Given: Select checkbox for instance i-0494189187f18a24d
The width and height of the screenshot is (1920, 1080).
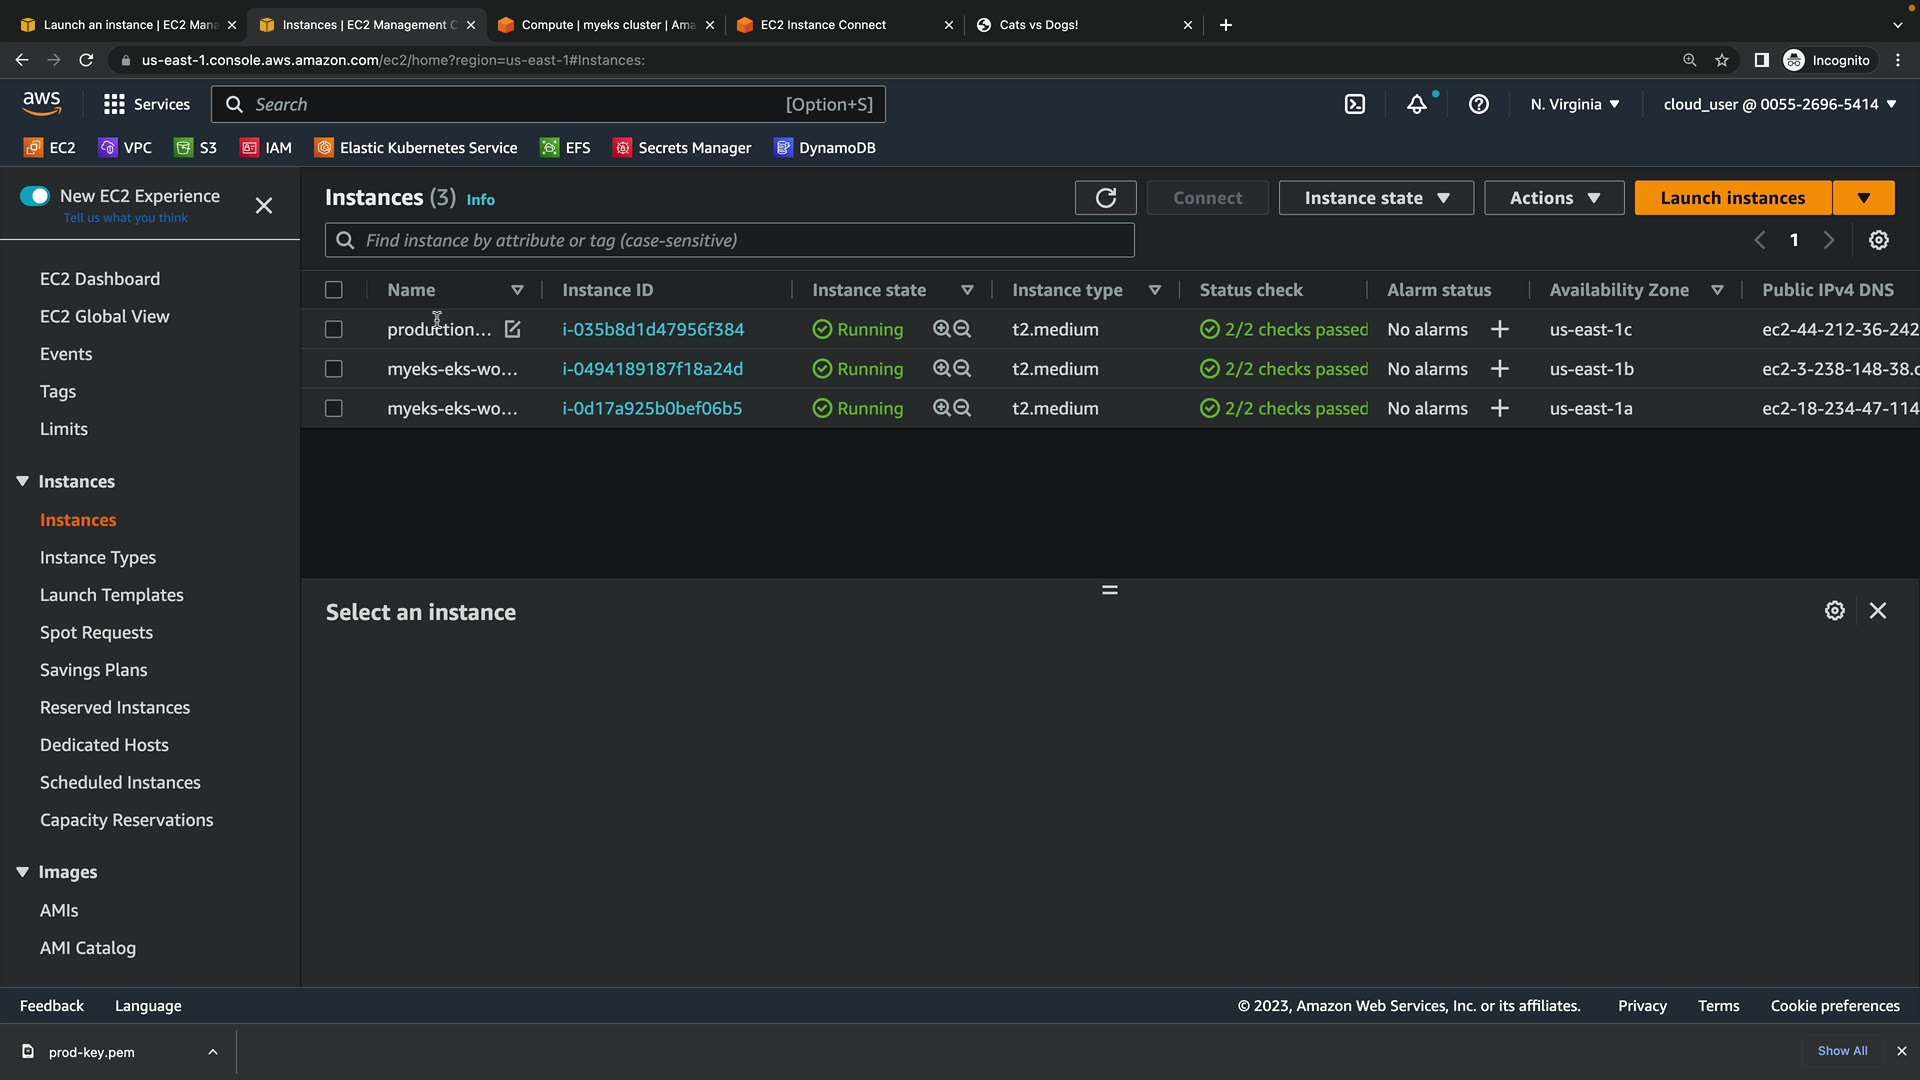Looking at the screenshot, I should click(x=334, y=369).
